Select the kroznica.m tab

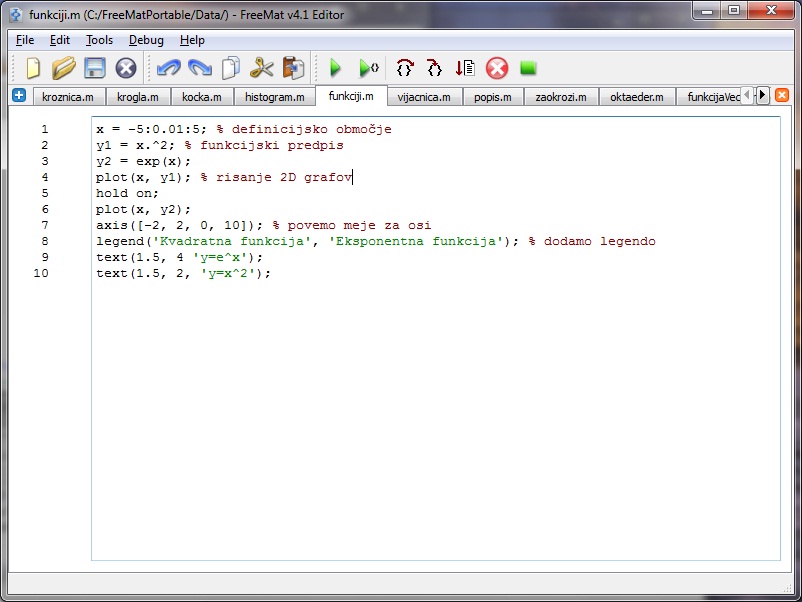click(68, 97)
